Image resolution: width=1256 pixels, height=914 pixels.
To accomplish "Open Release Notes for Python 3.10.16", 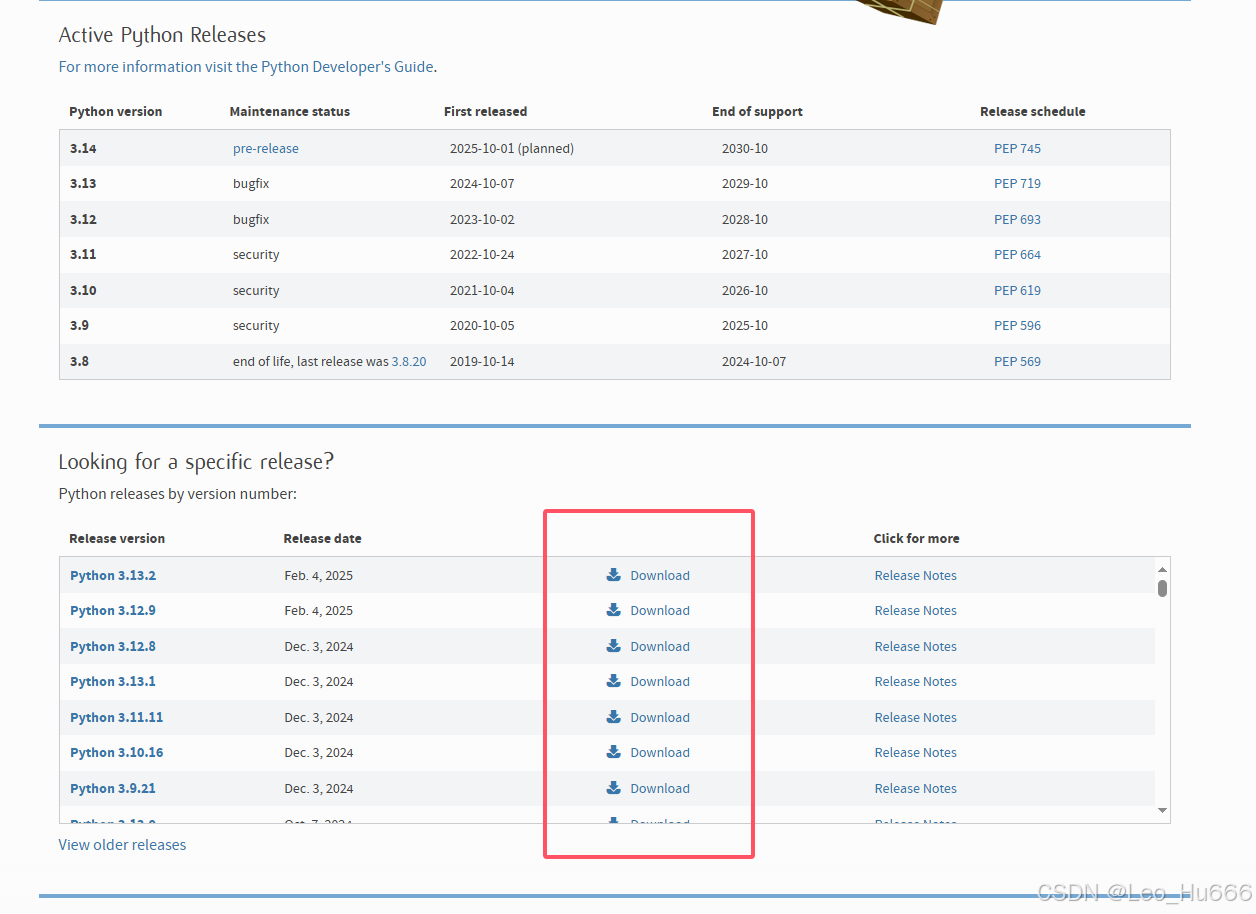I will (915, 752).
